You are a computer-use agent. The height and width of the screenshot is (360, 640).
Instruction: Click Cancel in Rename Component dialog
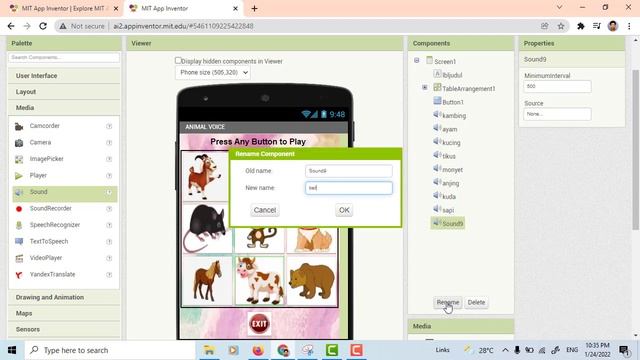[x=265, y=210]
